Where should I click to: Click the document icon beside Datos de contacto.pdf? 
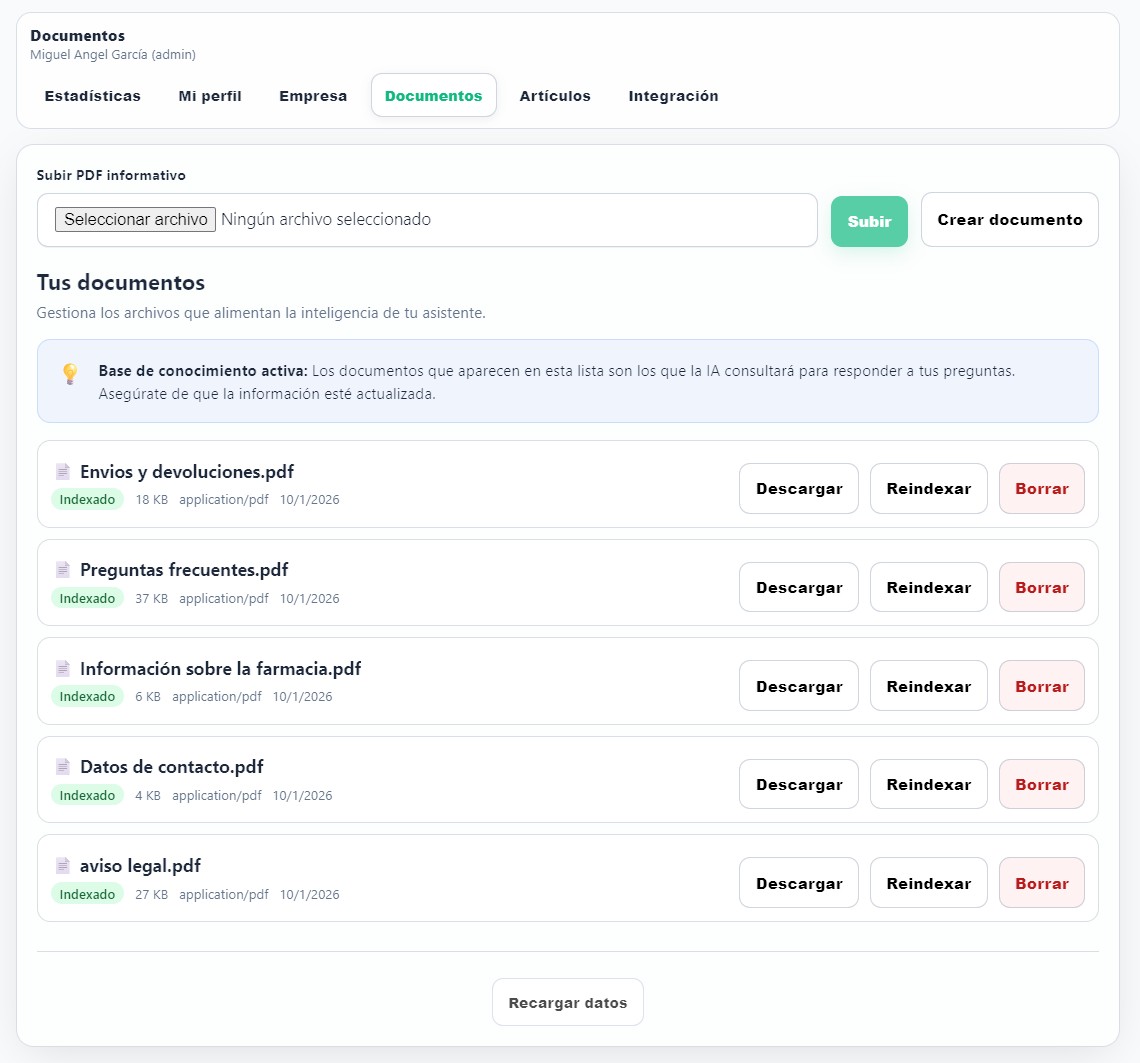63,767
